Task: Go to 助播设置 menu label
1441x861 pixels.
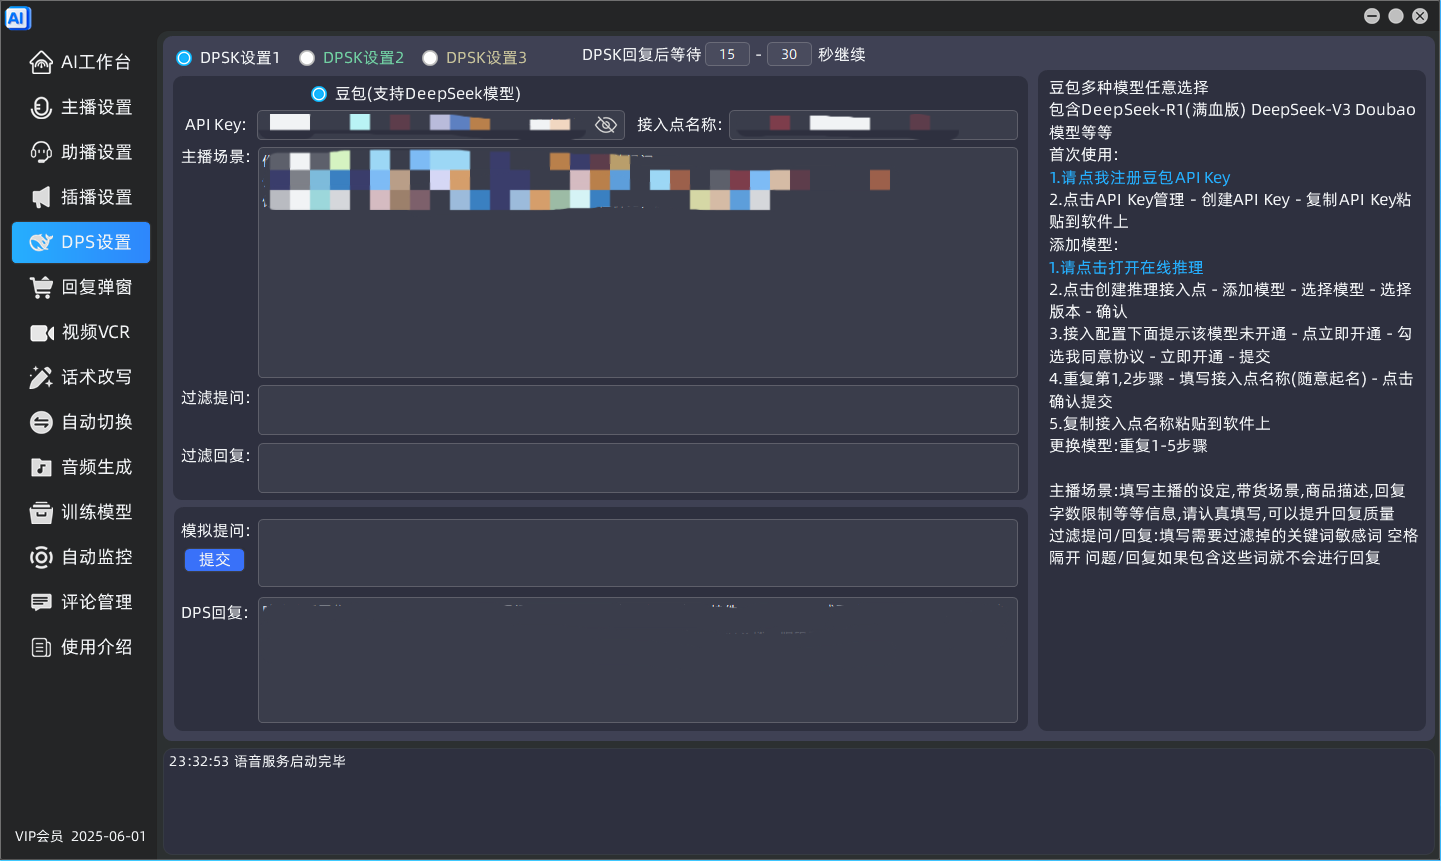Action: [x=97, y=152]
